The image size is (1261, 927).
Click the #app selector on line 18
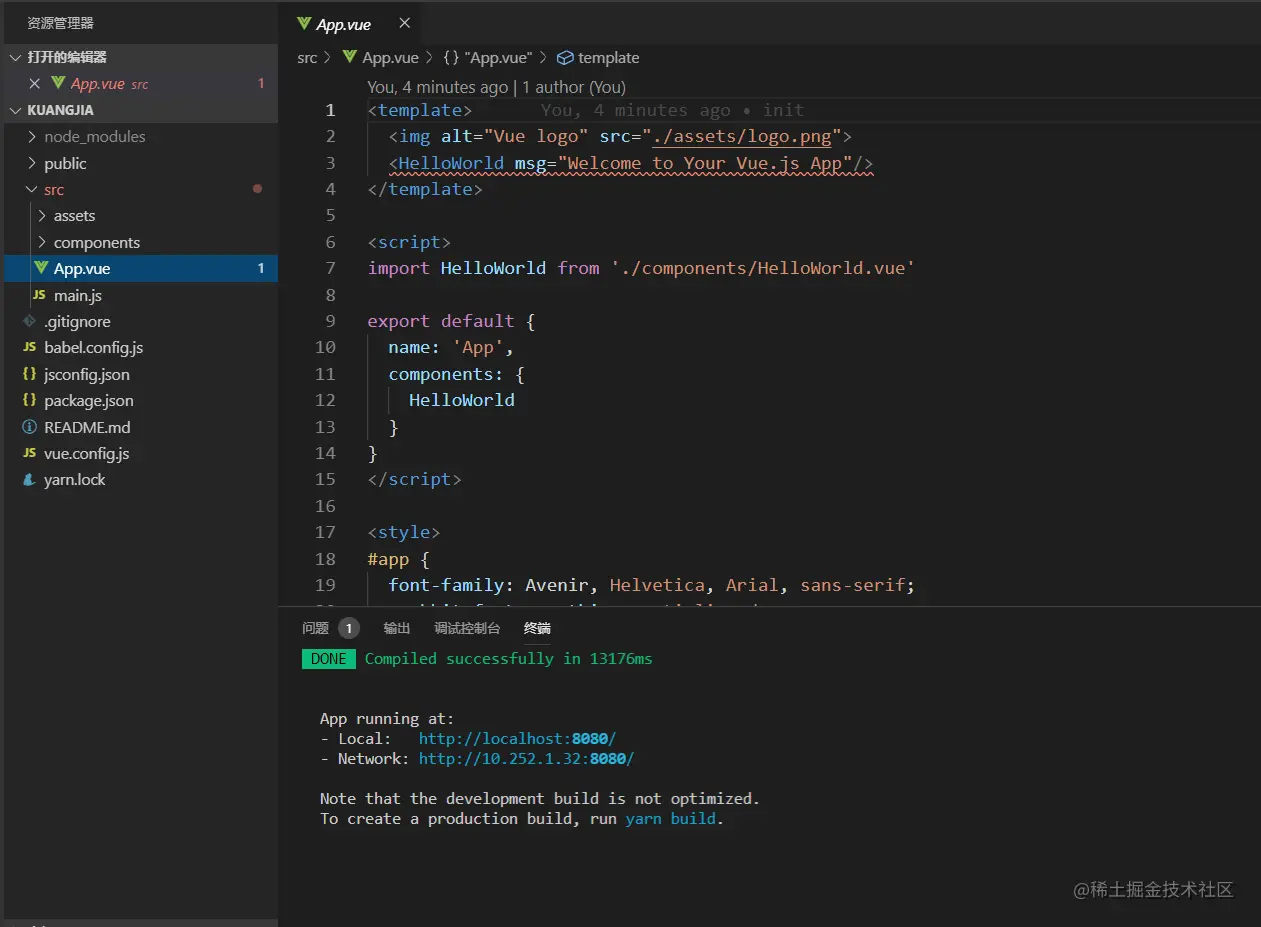(389, 558)
